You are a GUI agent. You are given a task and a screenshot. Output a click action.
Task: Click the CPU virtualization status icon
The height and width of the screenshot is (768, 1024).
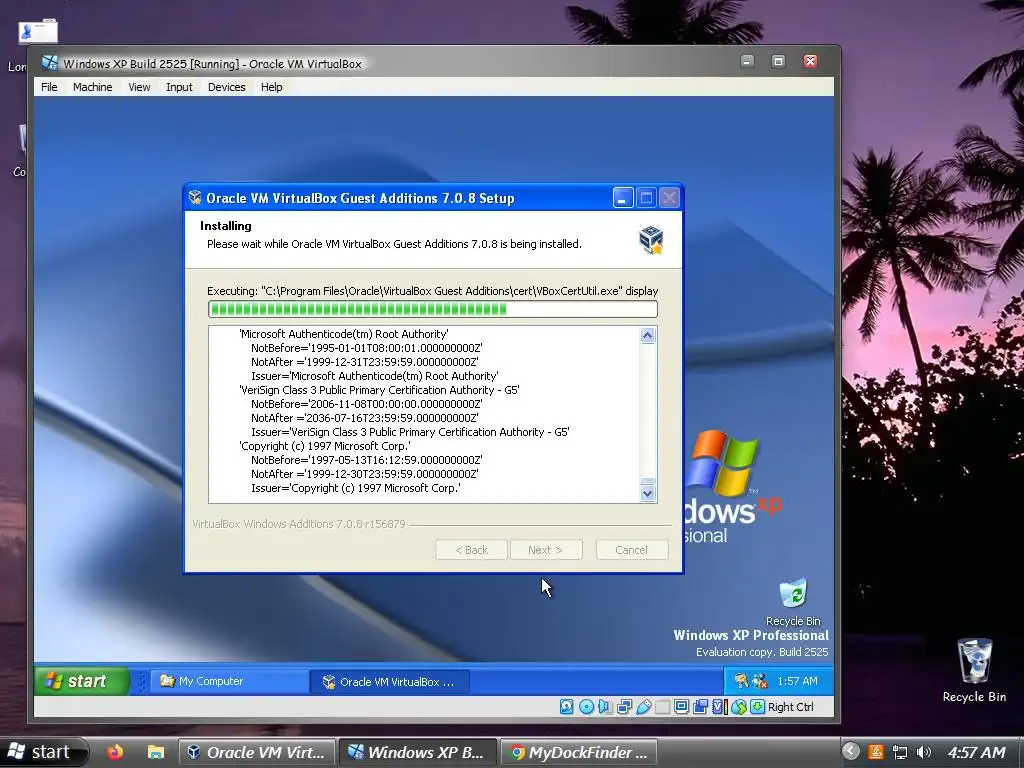(x=719, y=707)
